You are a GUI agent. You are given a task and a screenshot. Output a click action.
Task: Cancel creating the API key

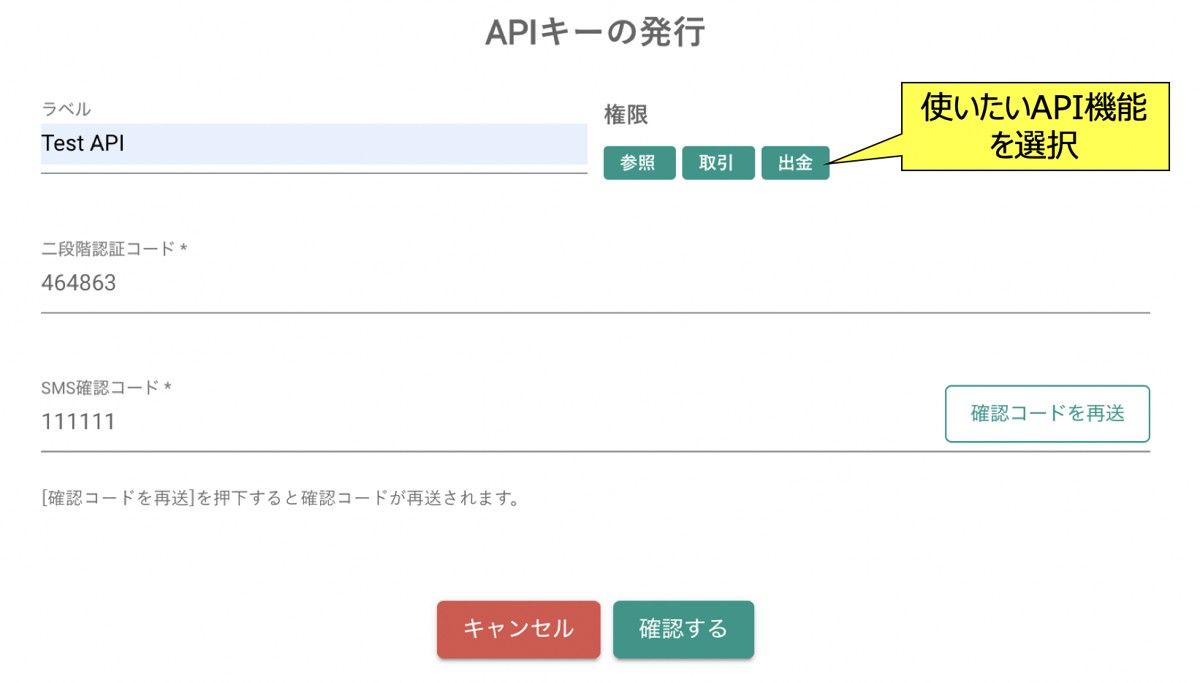point(517,629)
